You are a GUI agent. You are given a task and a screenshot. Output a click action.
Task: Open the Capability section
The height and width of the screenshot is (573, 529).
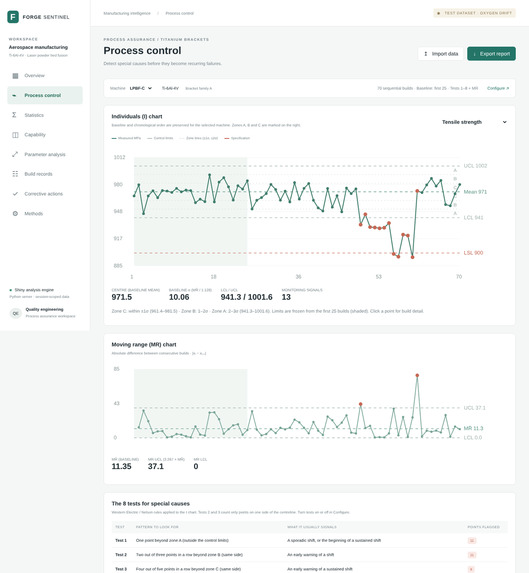click(x=45, y=135)
